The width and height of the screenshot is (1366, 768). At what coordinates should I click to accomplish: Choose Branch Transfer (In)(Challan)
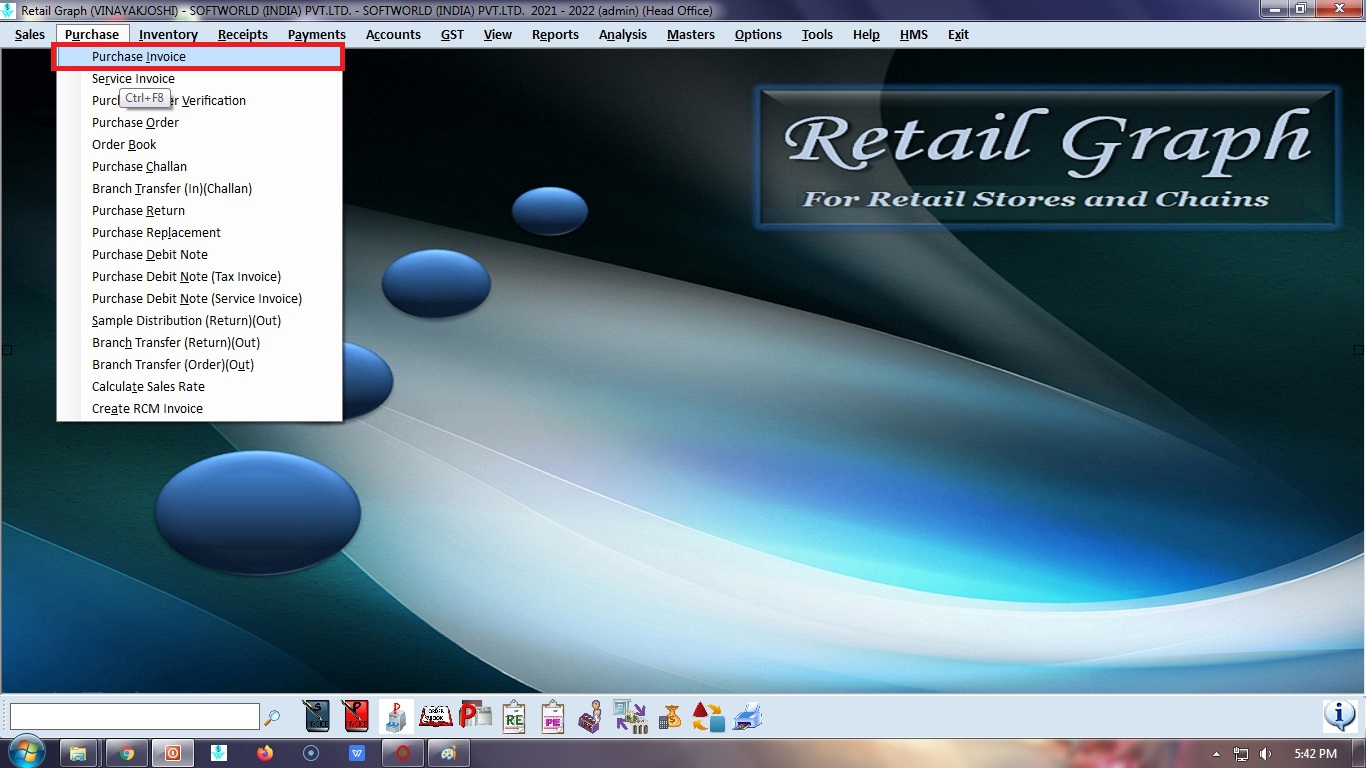pyautogui.click(x=200, y=189)
